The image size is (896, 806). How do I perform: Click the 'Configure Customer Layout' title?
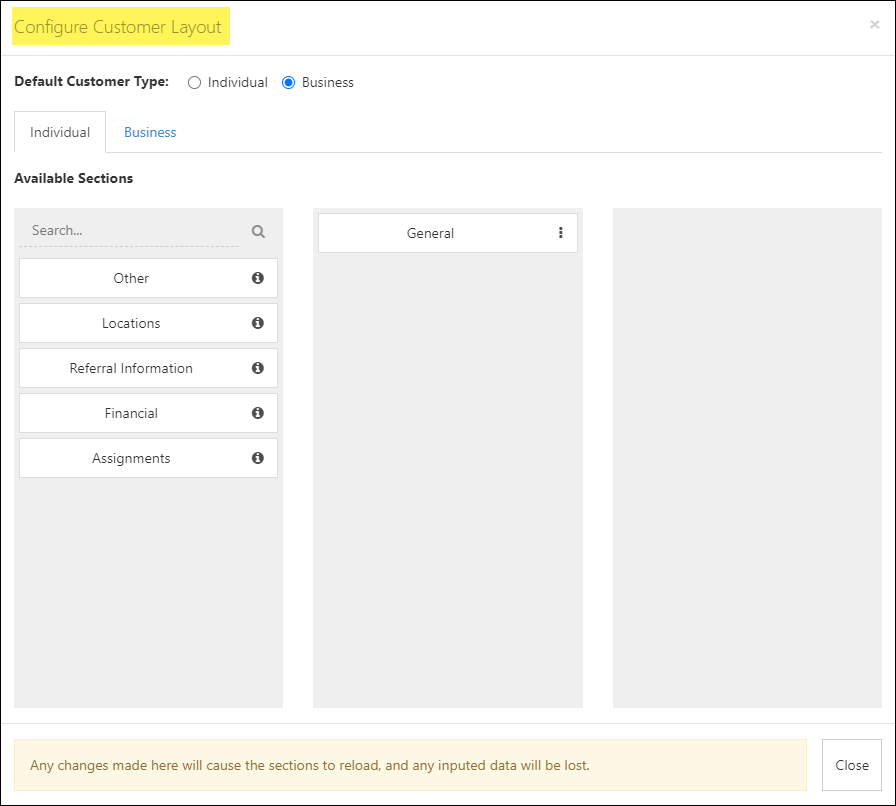(118, 27)
